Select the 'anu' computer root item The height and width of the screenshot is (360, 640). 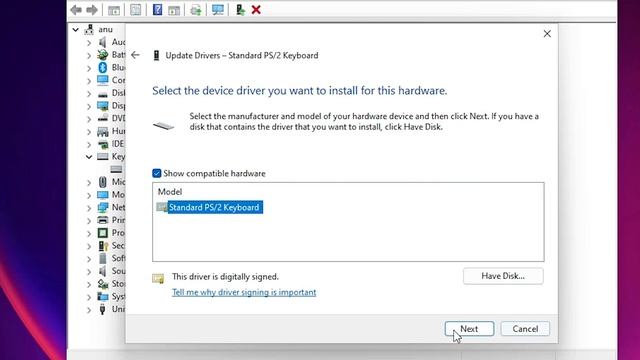105,30
